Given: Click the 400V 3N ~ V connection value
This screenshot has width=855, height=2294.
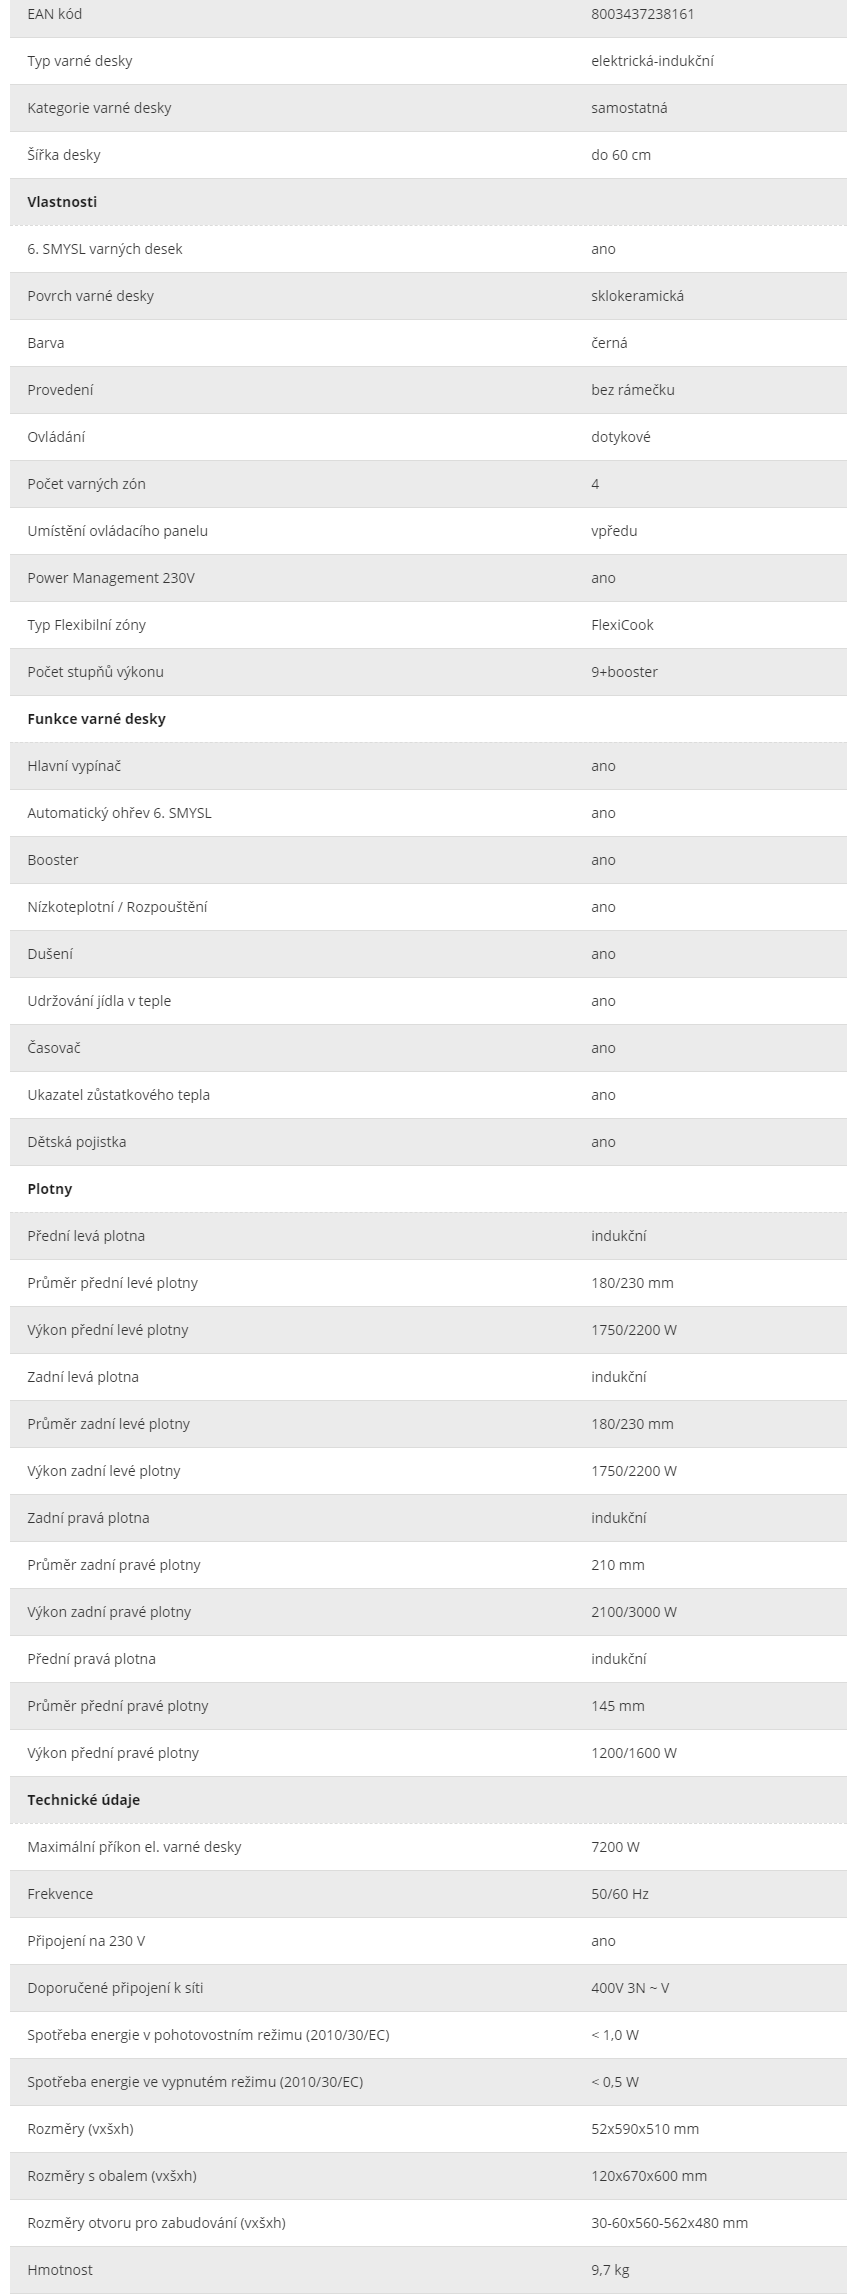Looking at the screenshot, I should click(630, 1988).
